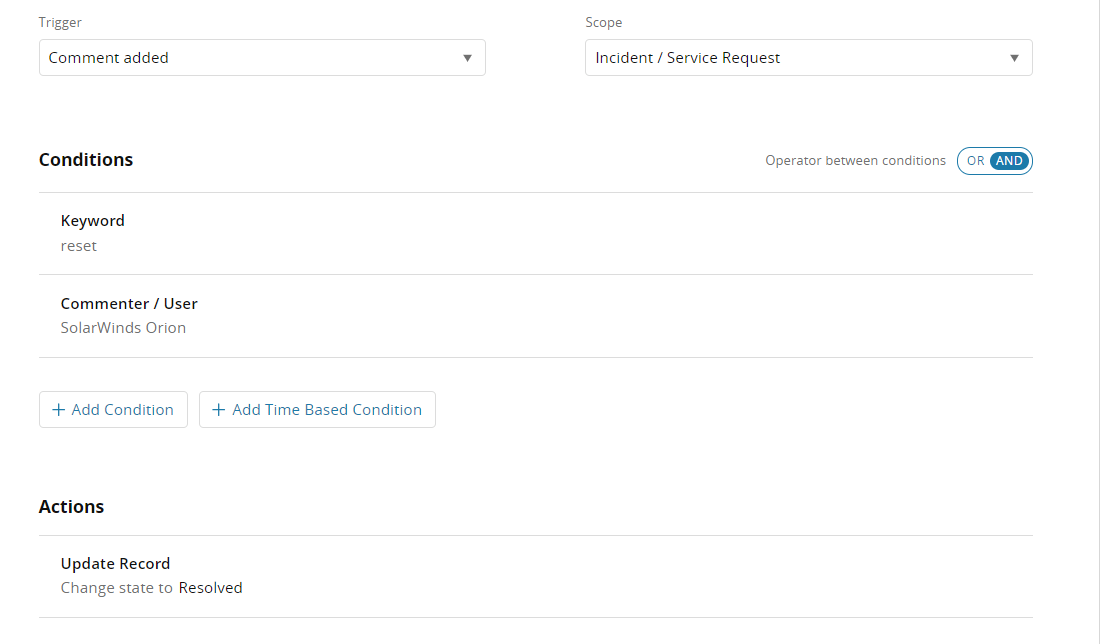Click the plus icon in Add Condition
The height and width of the screenshot is (644, 1100).
[x=58, y=410]
